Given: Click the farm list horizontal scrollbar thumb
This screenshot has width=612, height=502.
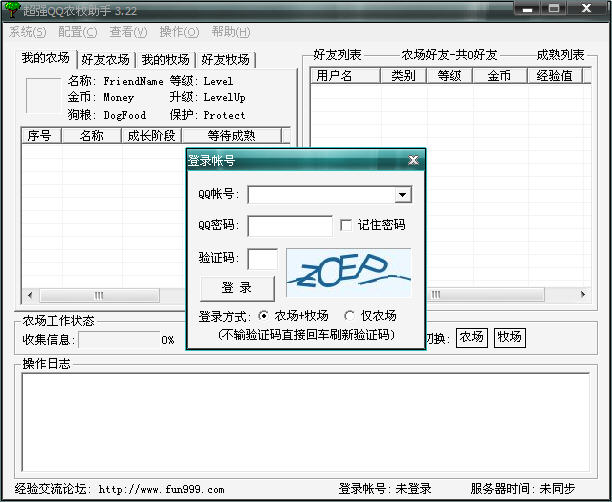Looking at the screenshot, I should 99,295.
